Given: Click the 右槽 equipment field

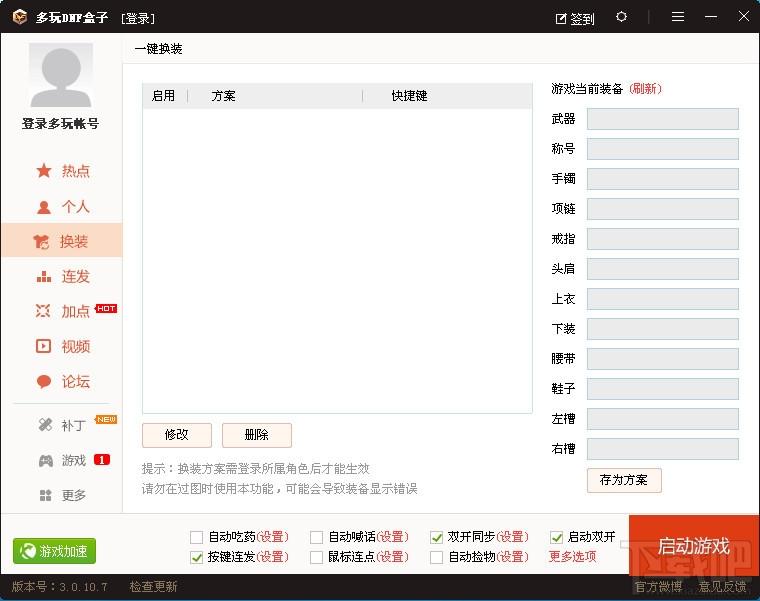Looking at the screenshot, I should (x=663, y=449).
